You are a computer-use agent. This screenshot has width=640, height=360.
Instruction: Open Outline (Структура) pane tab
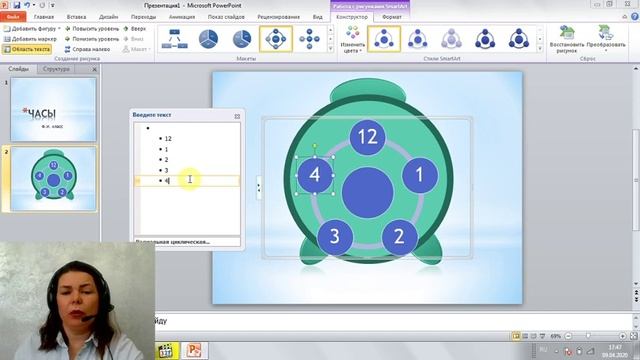click(x=56, y=69)
